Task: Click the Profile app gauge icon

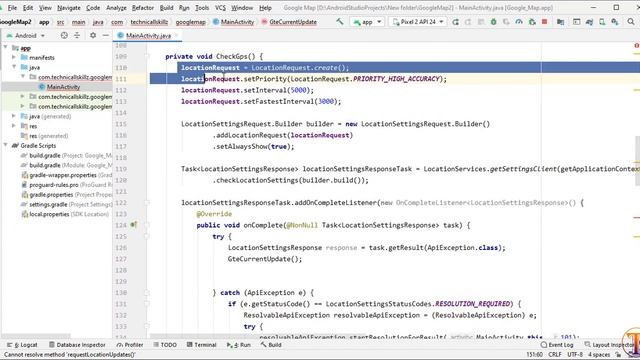Action: (x=519, y=22)
